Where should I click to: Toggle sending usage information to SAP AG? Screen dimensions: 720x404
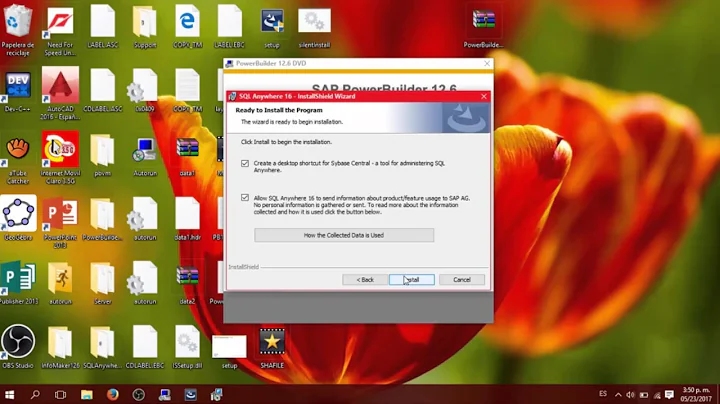[245, 198]
